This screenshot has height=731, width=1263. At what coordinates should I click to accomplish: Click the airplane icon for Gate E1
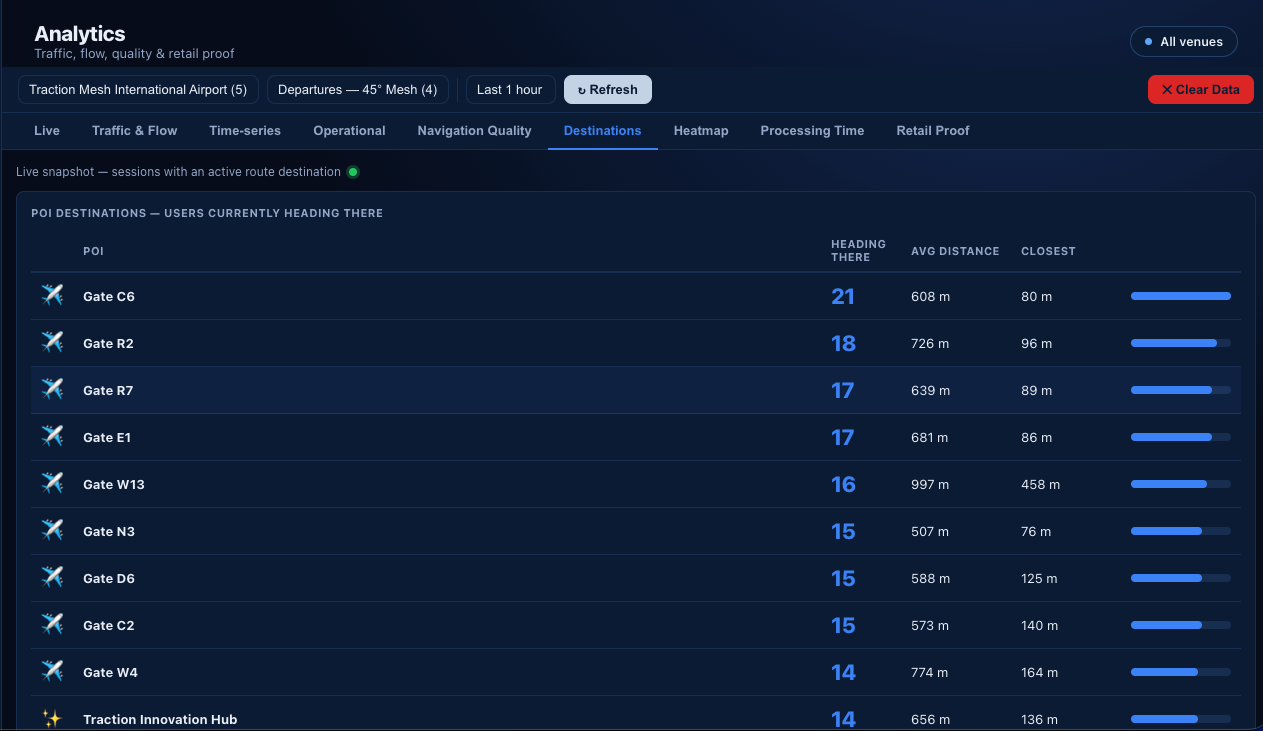52,437
